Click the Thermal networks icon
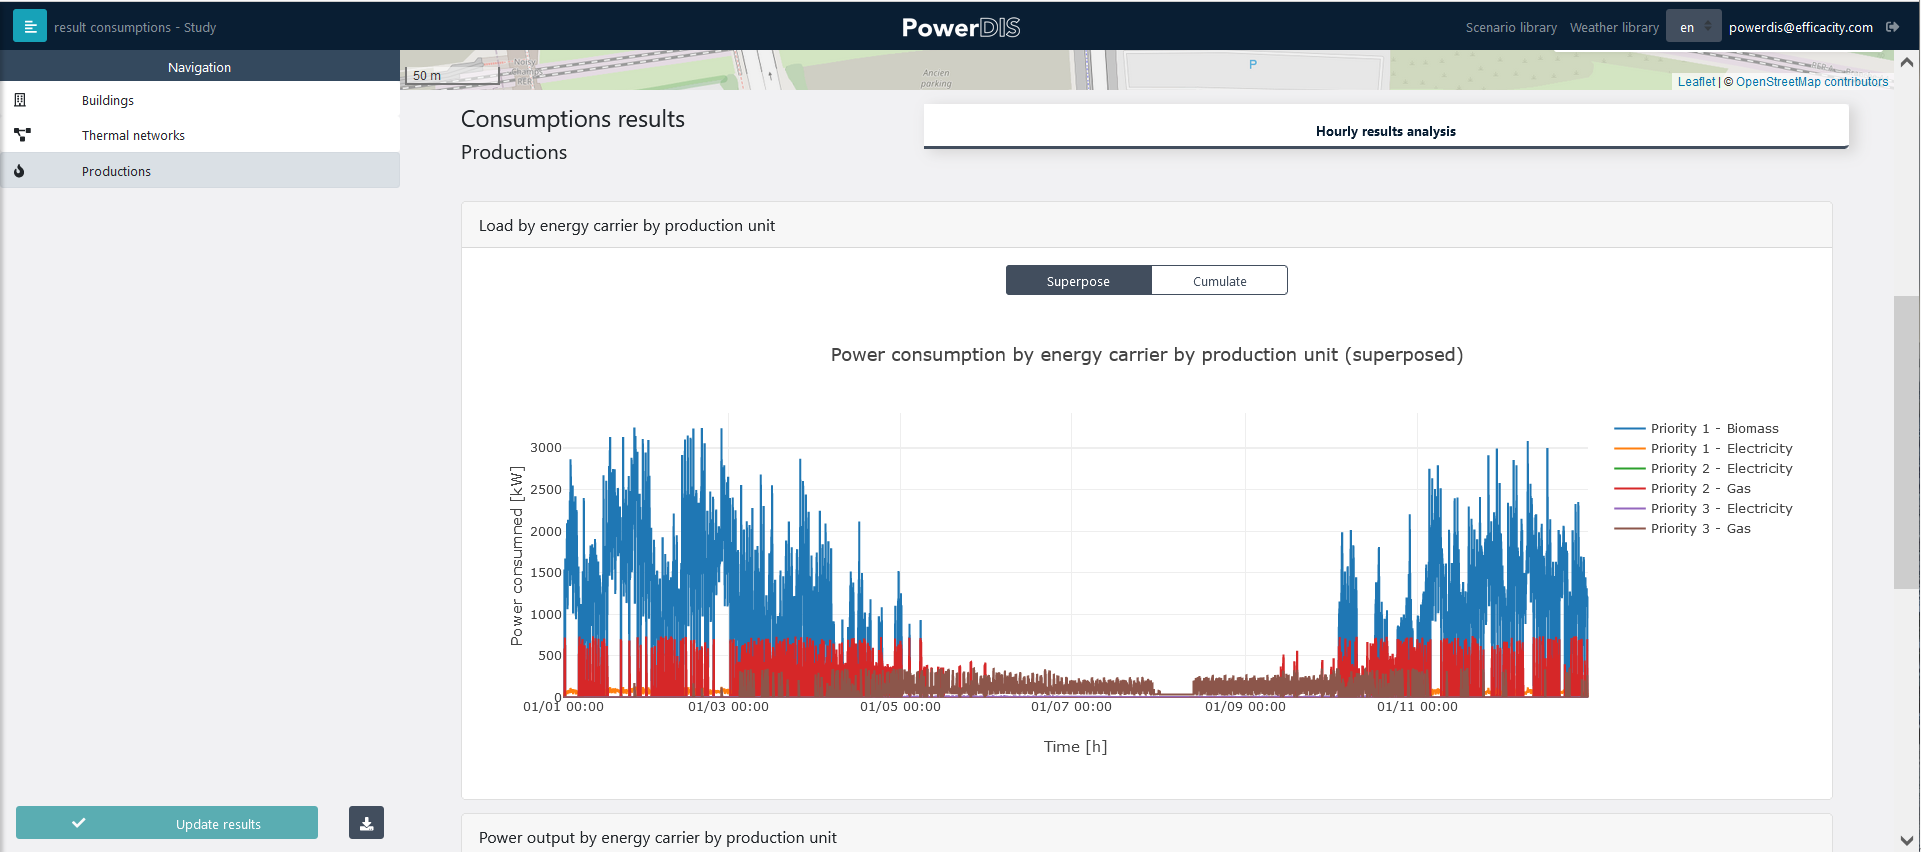 coord(22,135)
